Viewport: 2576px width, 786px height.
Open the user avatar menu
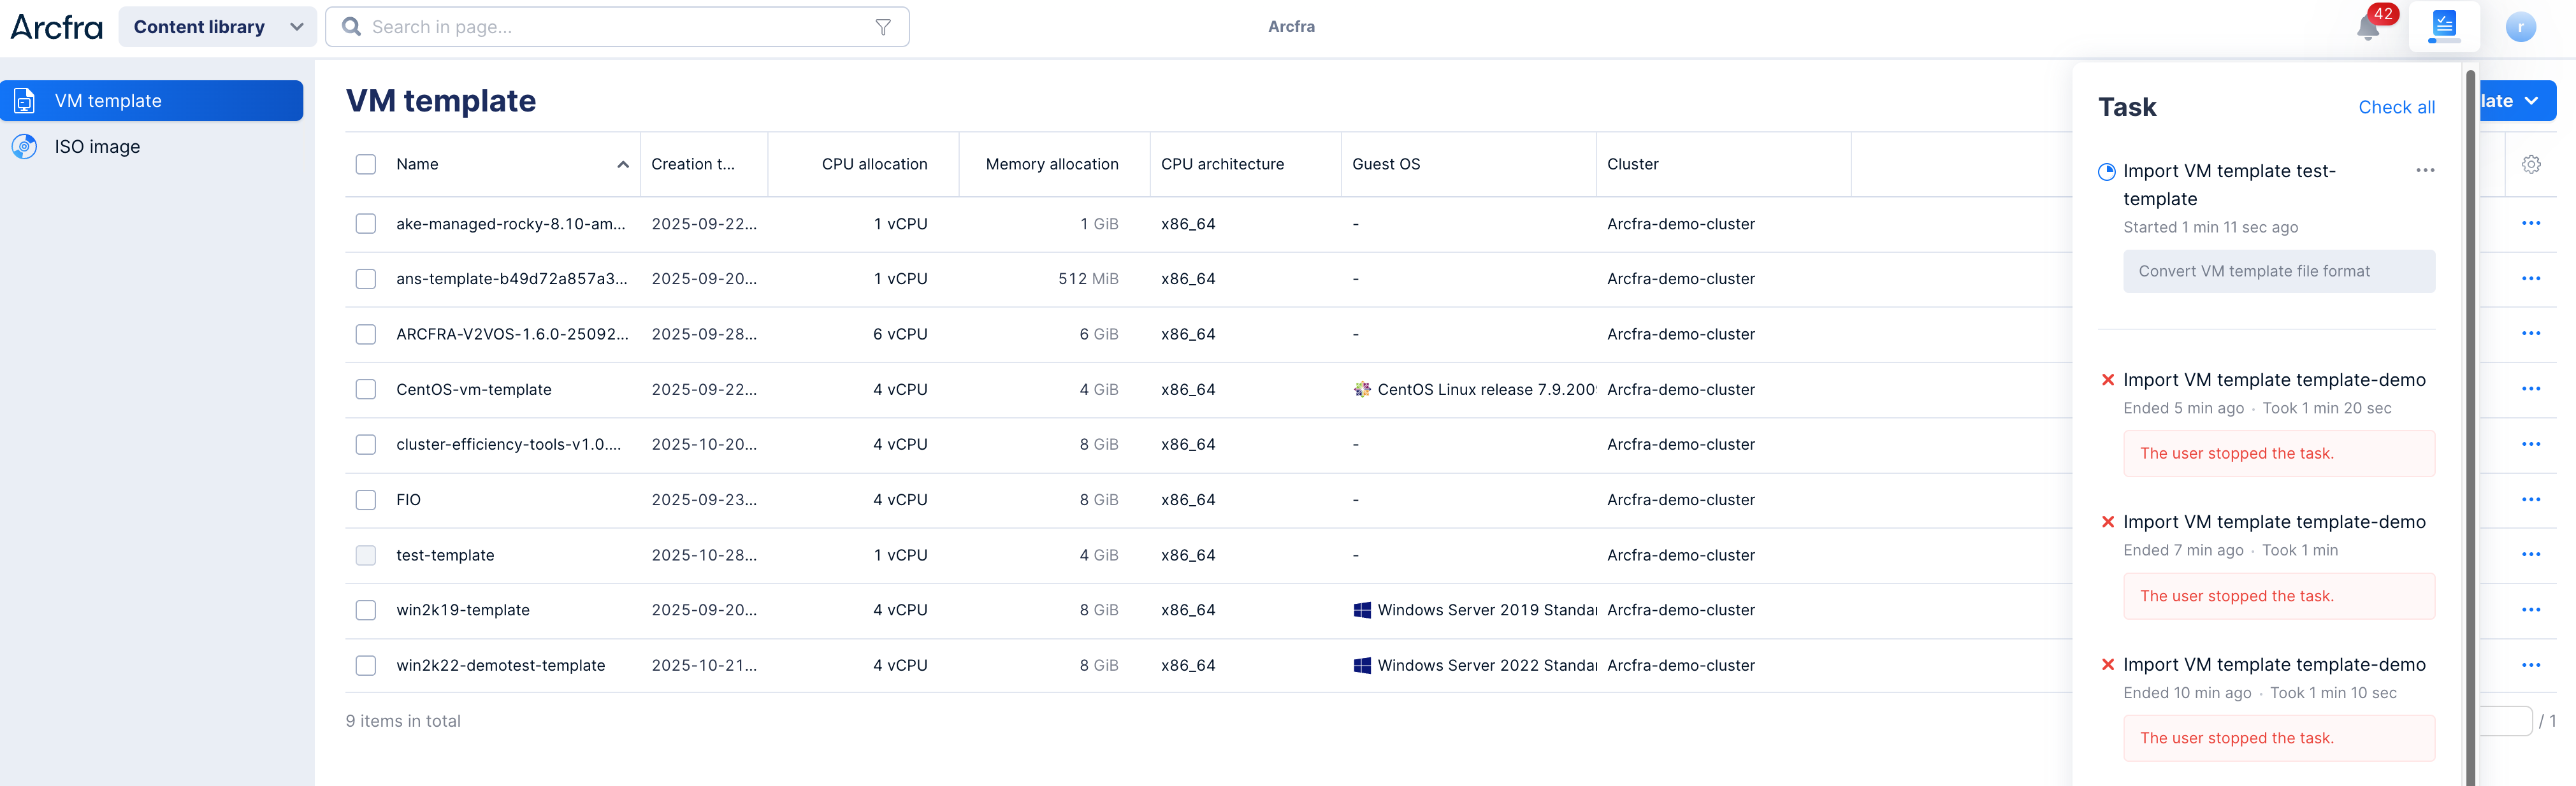click(x=2520, y=27)
